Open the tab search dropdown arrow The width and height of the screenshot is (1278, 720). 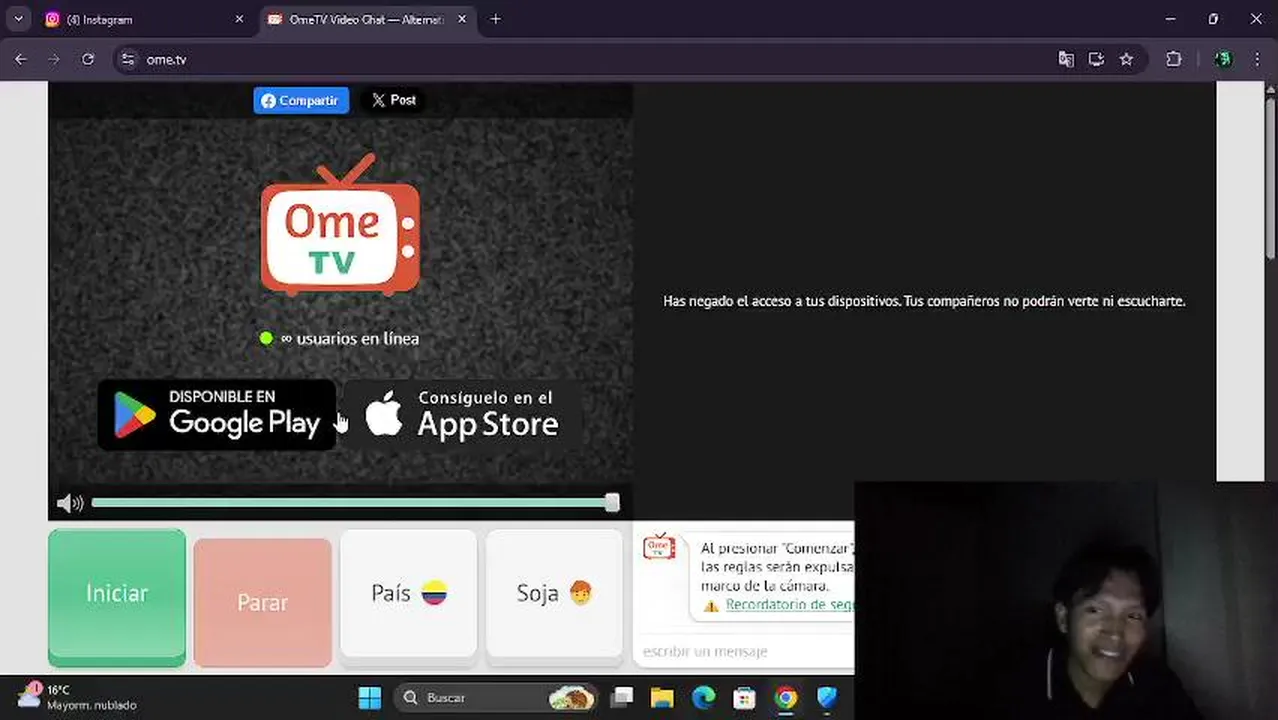click(x=18, y=19)
